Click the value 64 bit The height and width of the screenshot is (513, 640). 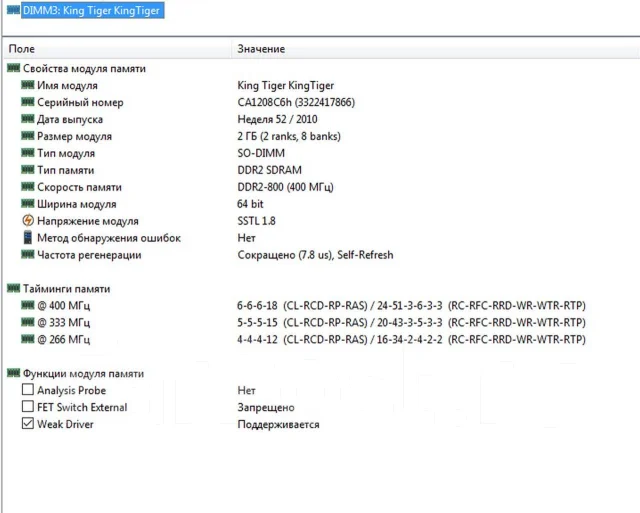click(250, 204)
